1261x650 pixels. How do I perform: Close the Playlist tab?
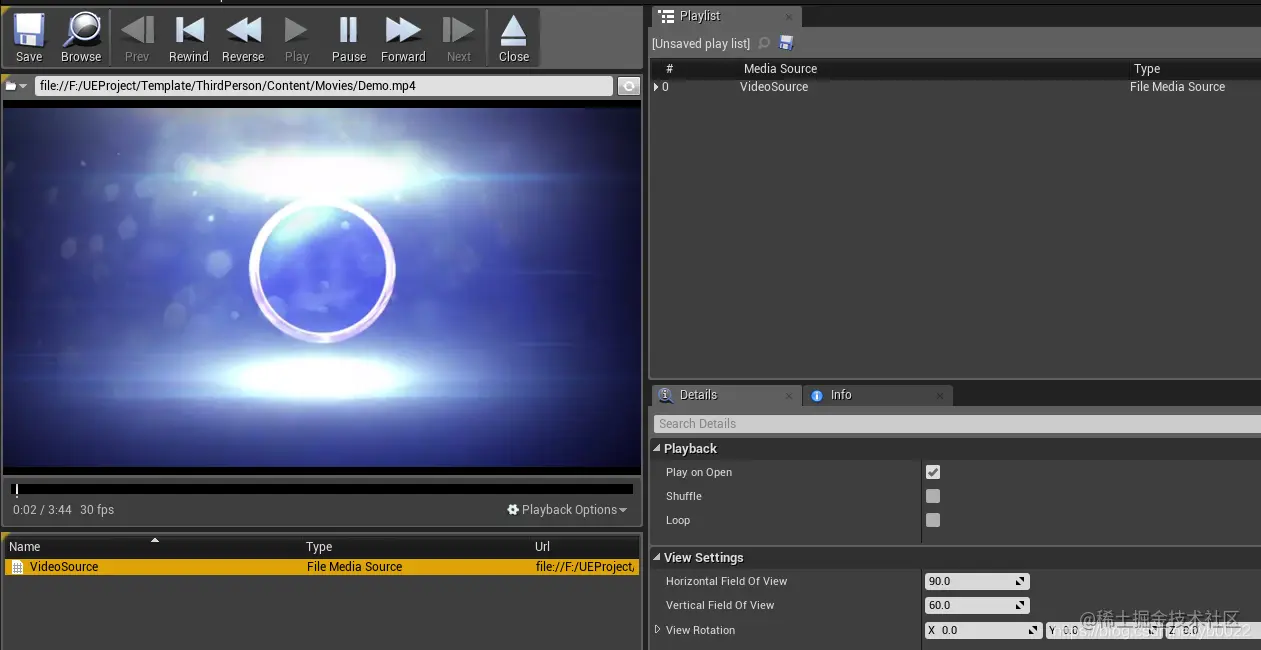789,17
